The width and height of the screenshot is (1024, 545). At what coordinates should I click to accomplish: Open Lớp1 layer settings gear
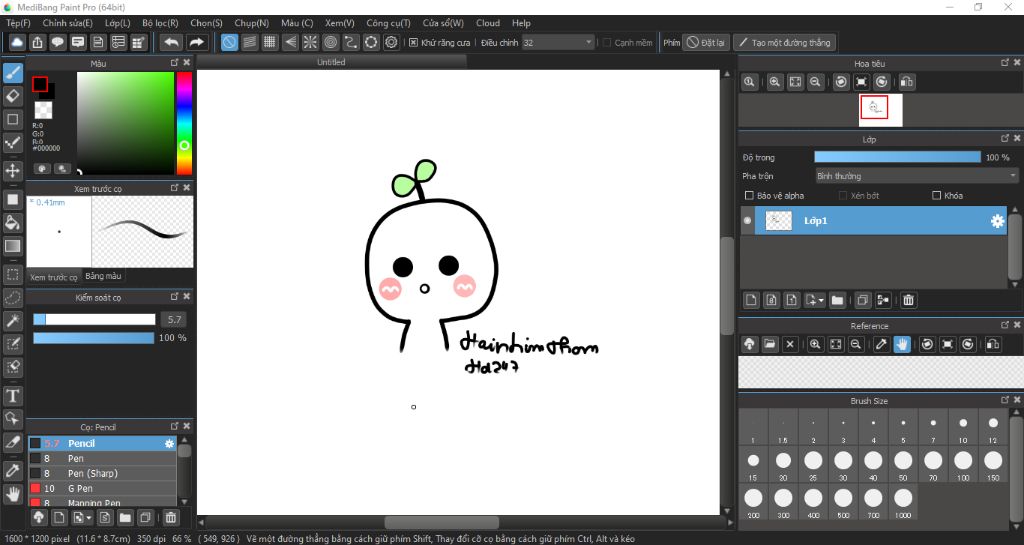pyautogui.click(x=996, y=221)
